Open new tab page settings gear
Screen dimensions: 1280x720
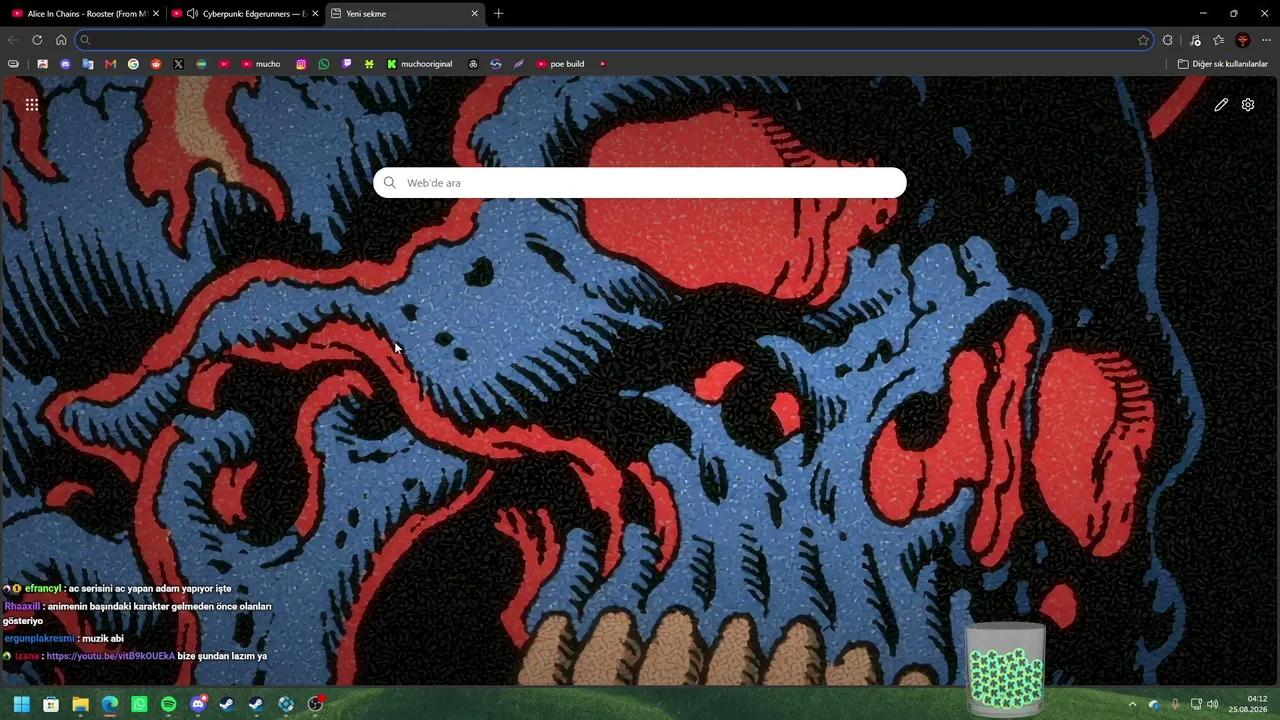click(x=1248, y=105)
